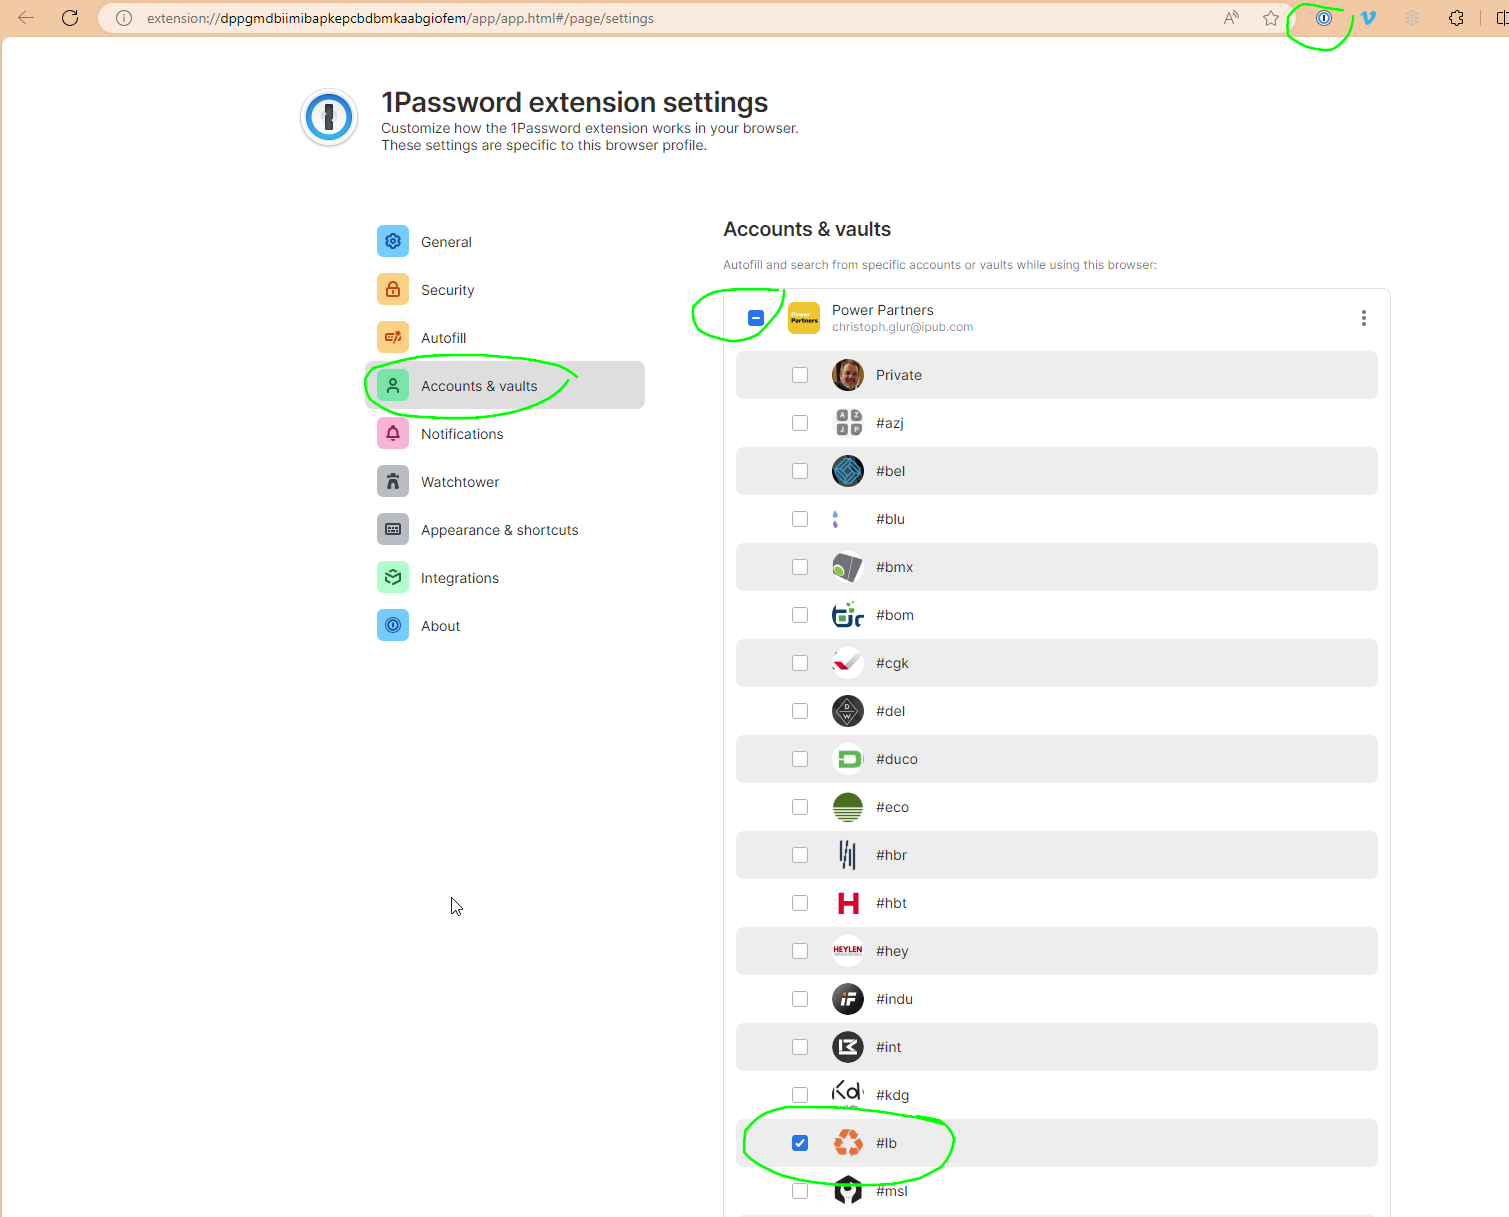
Task: Reload the page with the refresh button
Action: click(70, 18)
